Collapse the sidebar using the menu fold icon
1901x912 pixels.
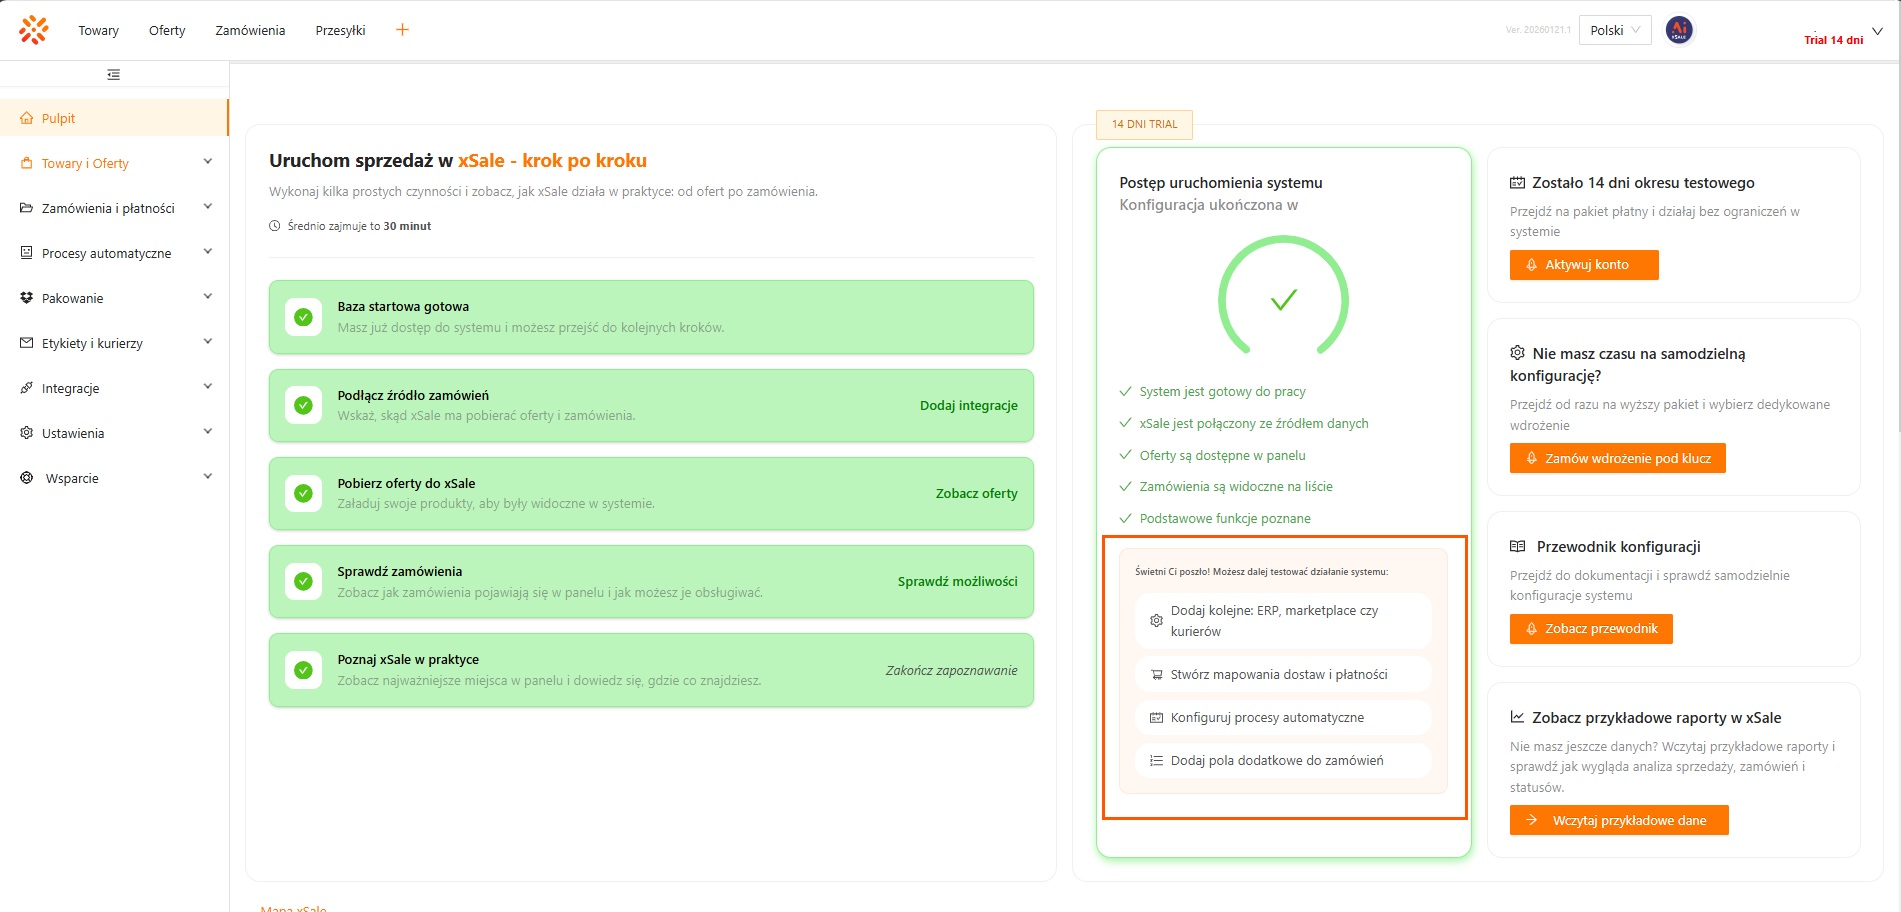click(114, 75)
